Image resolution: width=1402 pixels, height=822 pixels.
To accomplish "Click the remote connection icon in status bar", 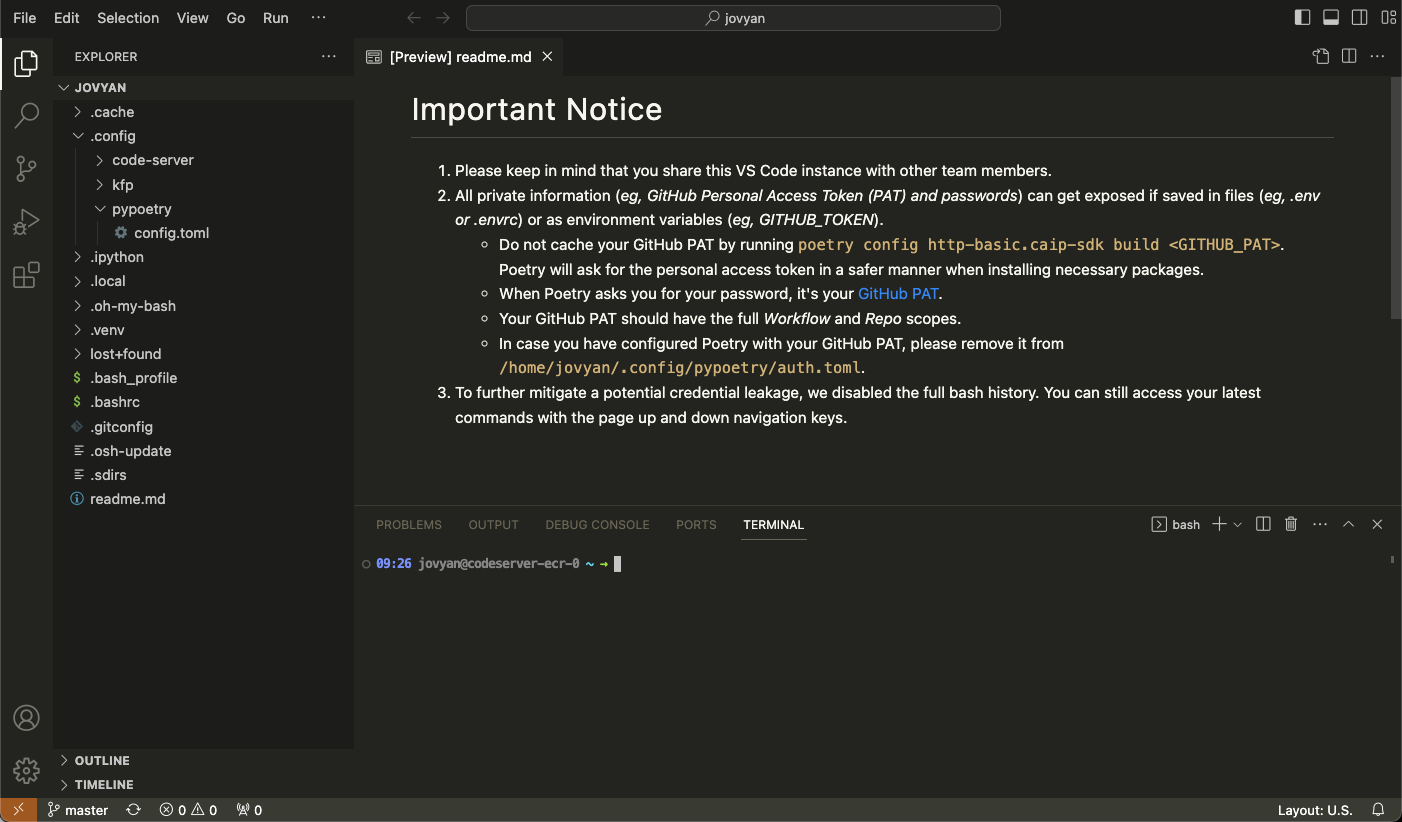I will (19, 810).
